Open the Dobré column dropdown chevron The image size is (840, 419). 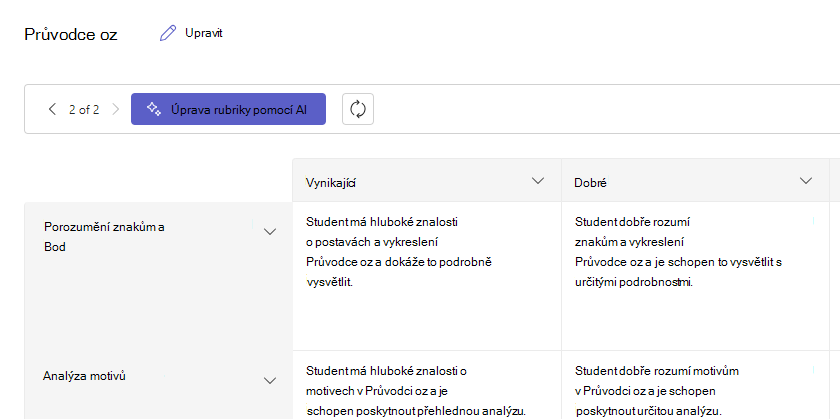(x=806, y=181)
